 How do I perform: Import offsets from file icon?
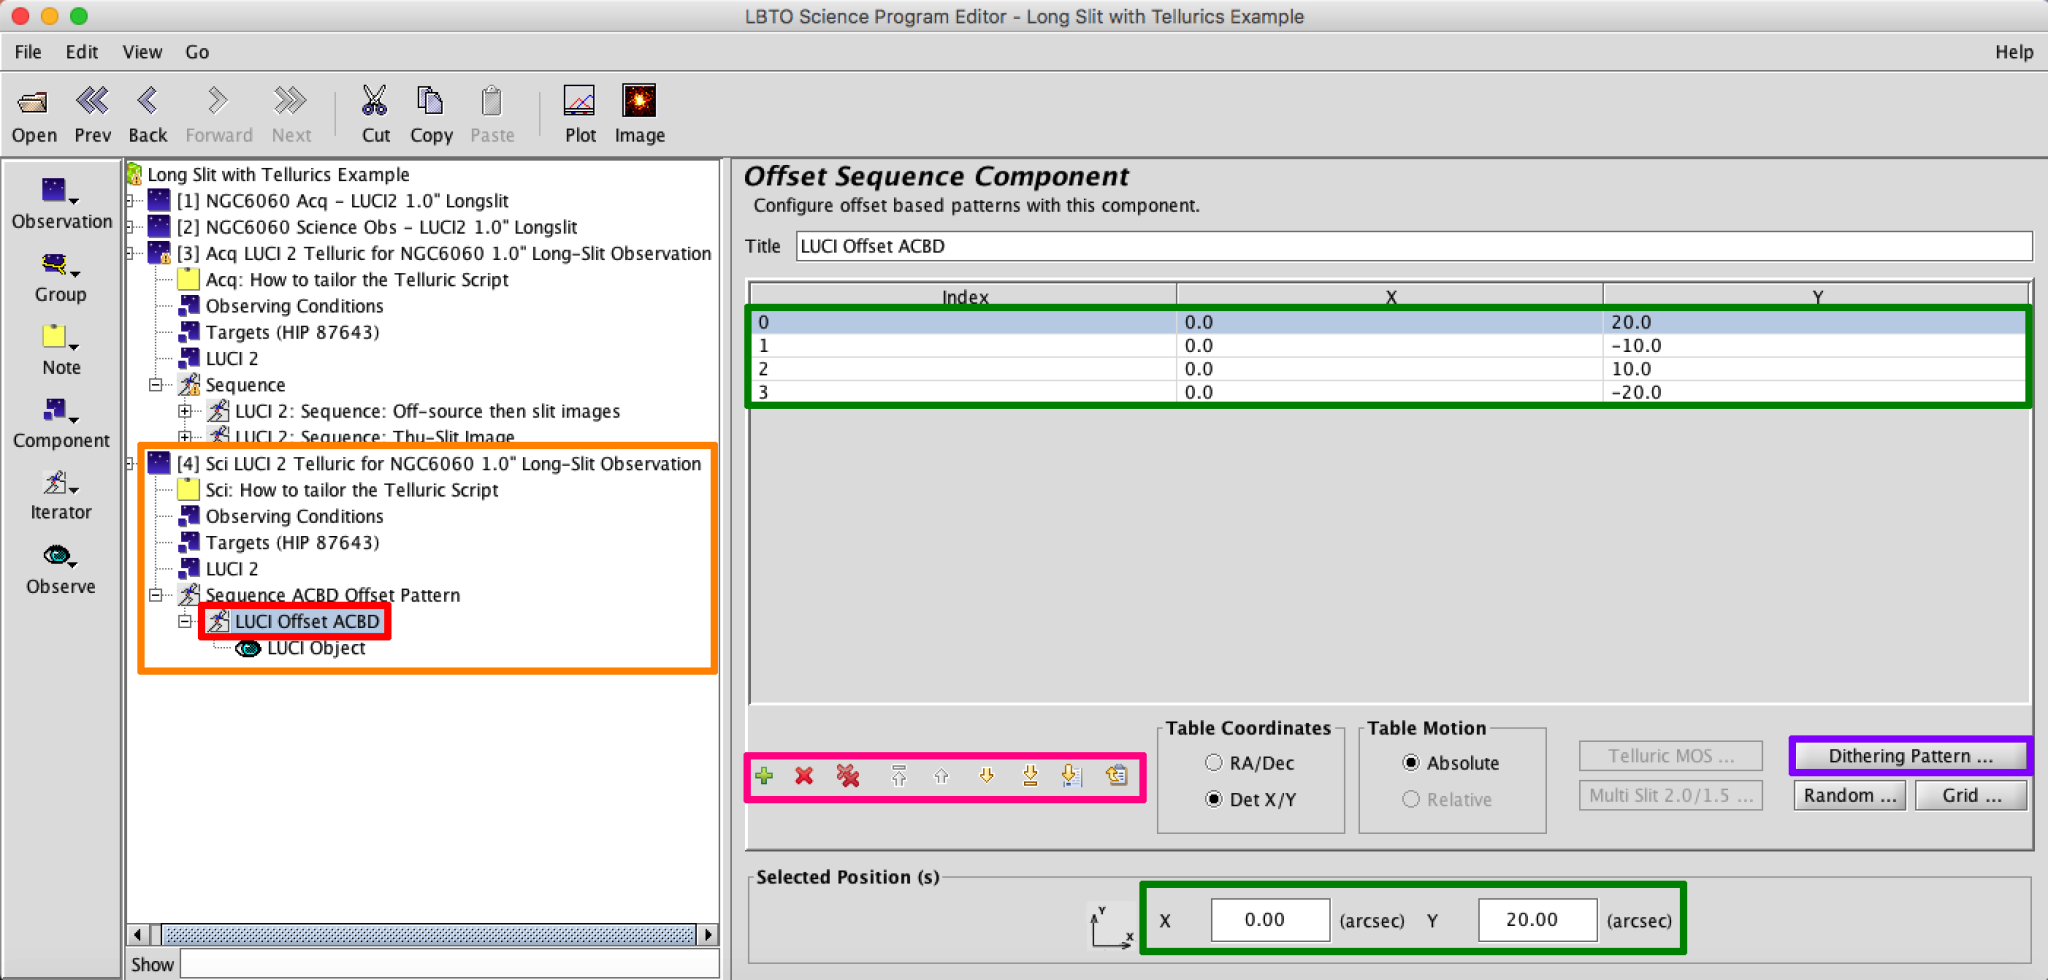point(1071,776)
